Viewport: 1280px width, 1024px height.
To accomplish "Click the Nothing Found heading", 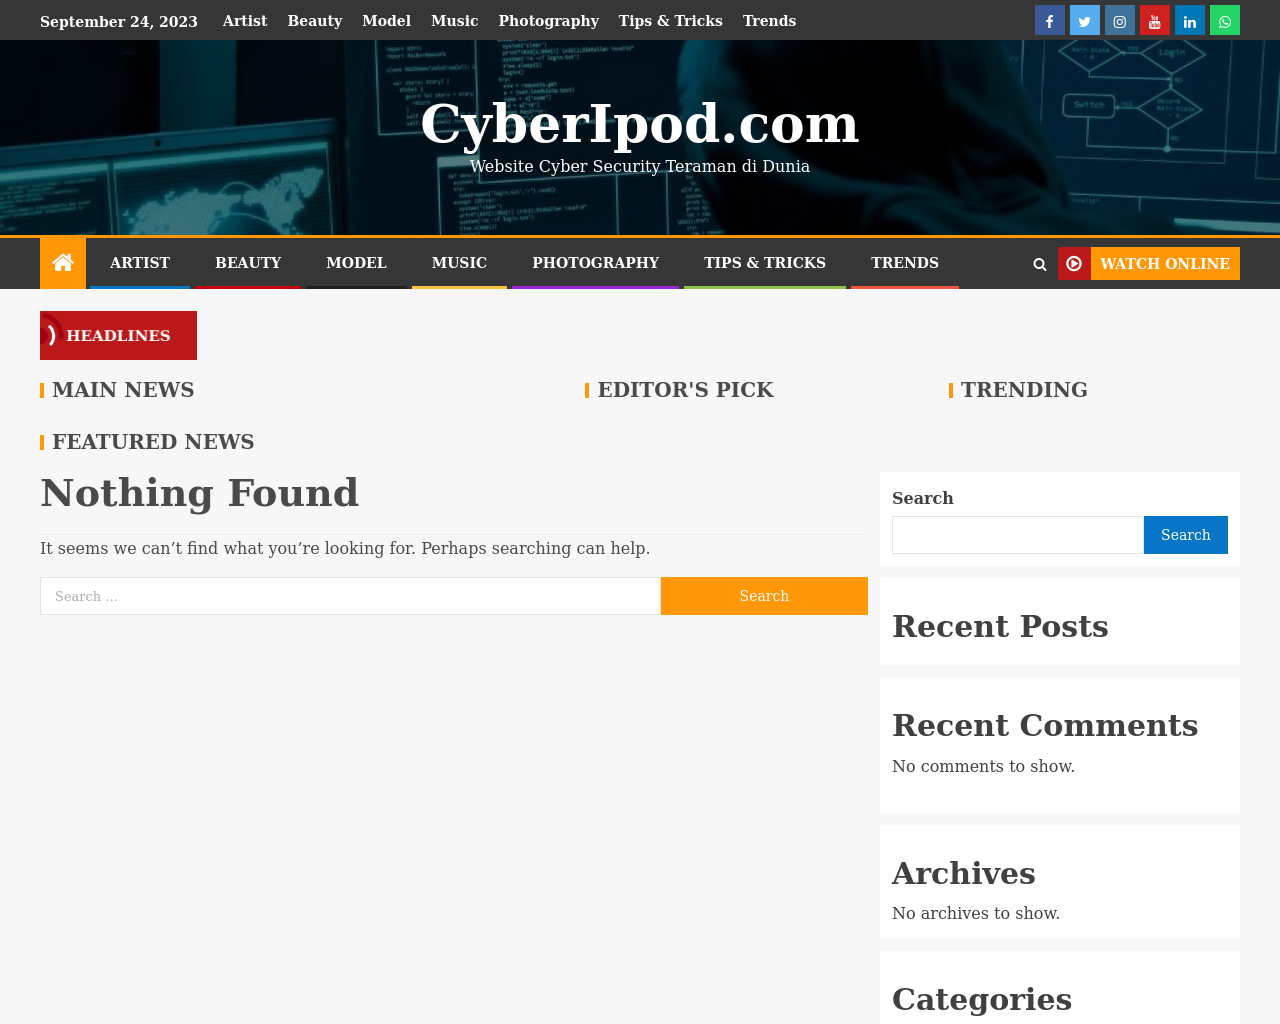I will 200,493.
